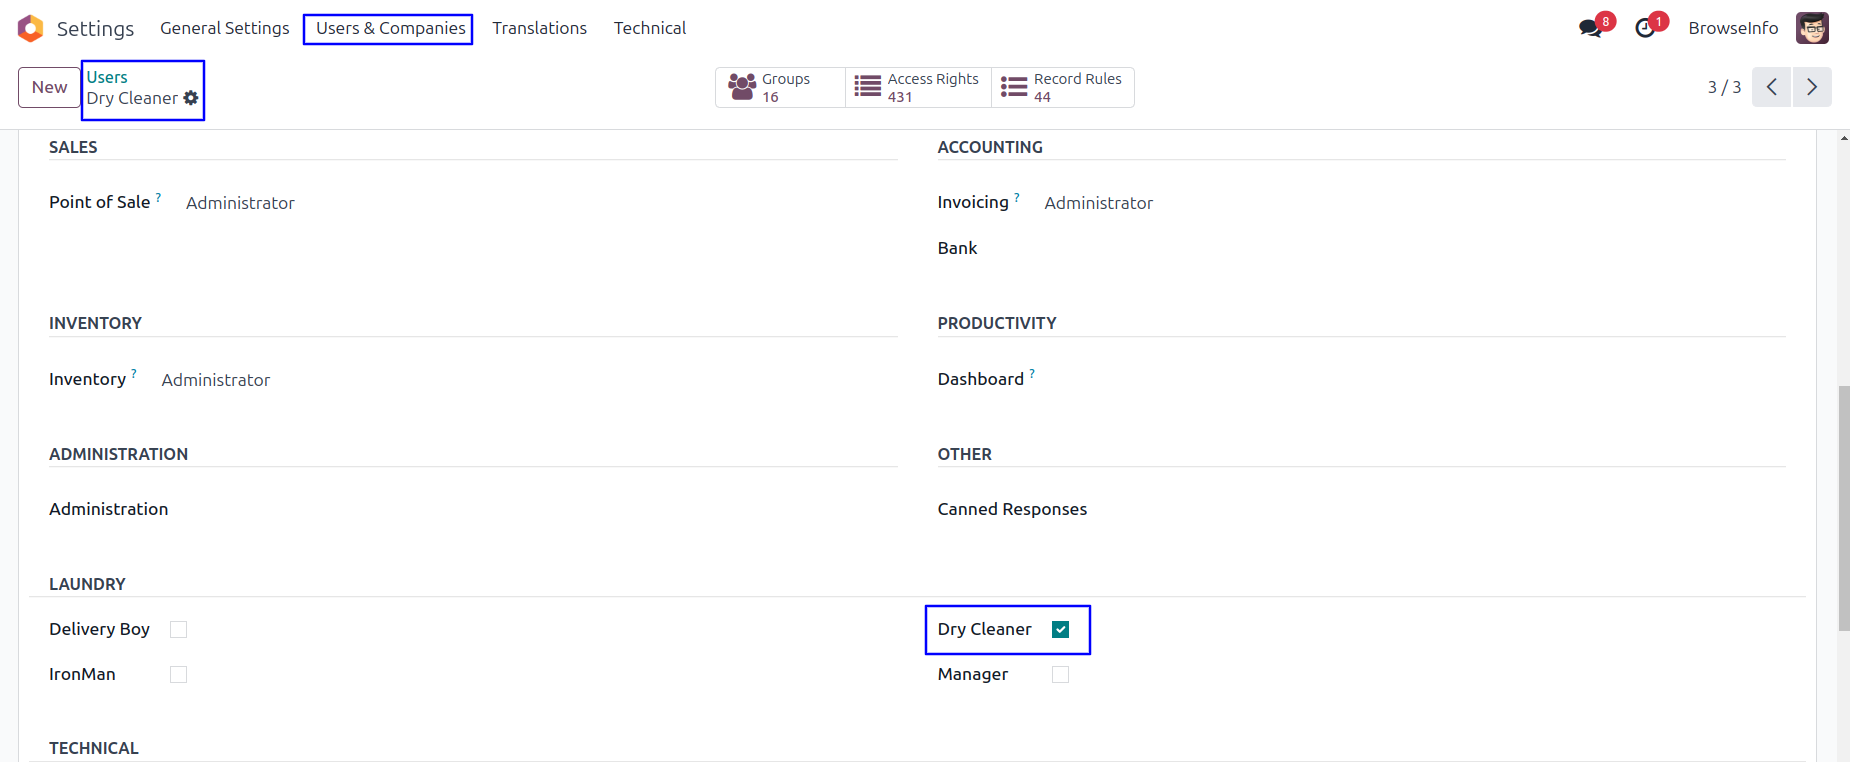Go to previous user record arrow

1771,87
